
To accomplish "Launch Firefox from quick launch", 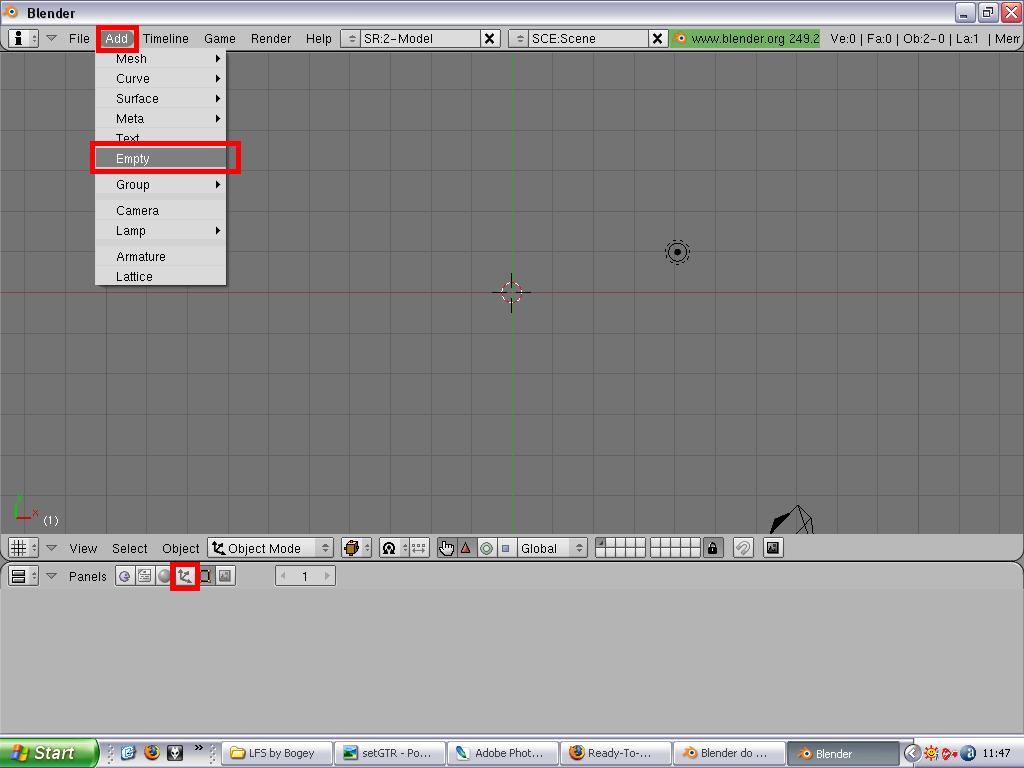I will [152, 753].
